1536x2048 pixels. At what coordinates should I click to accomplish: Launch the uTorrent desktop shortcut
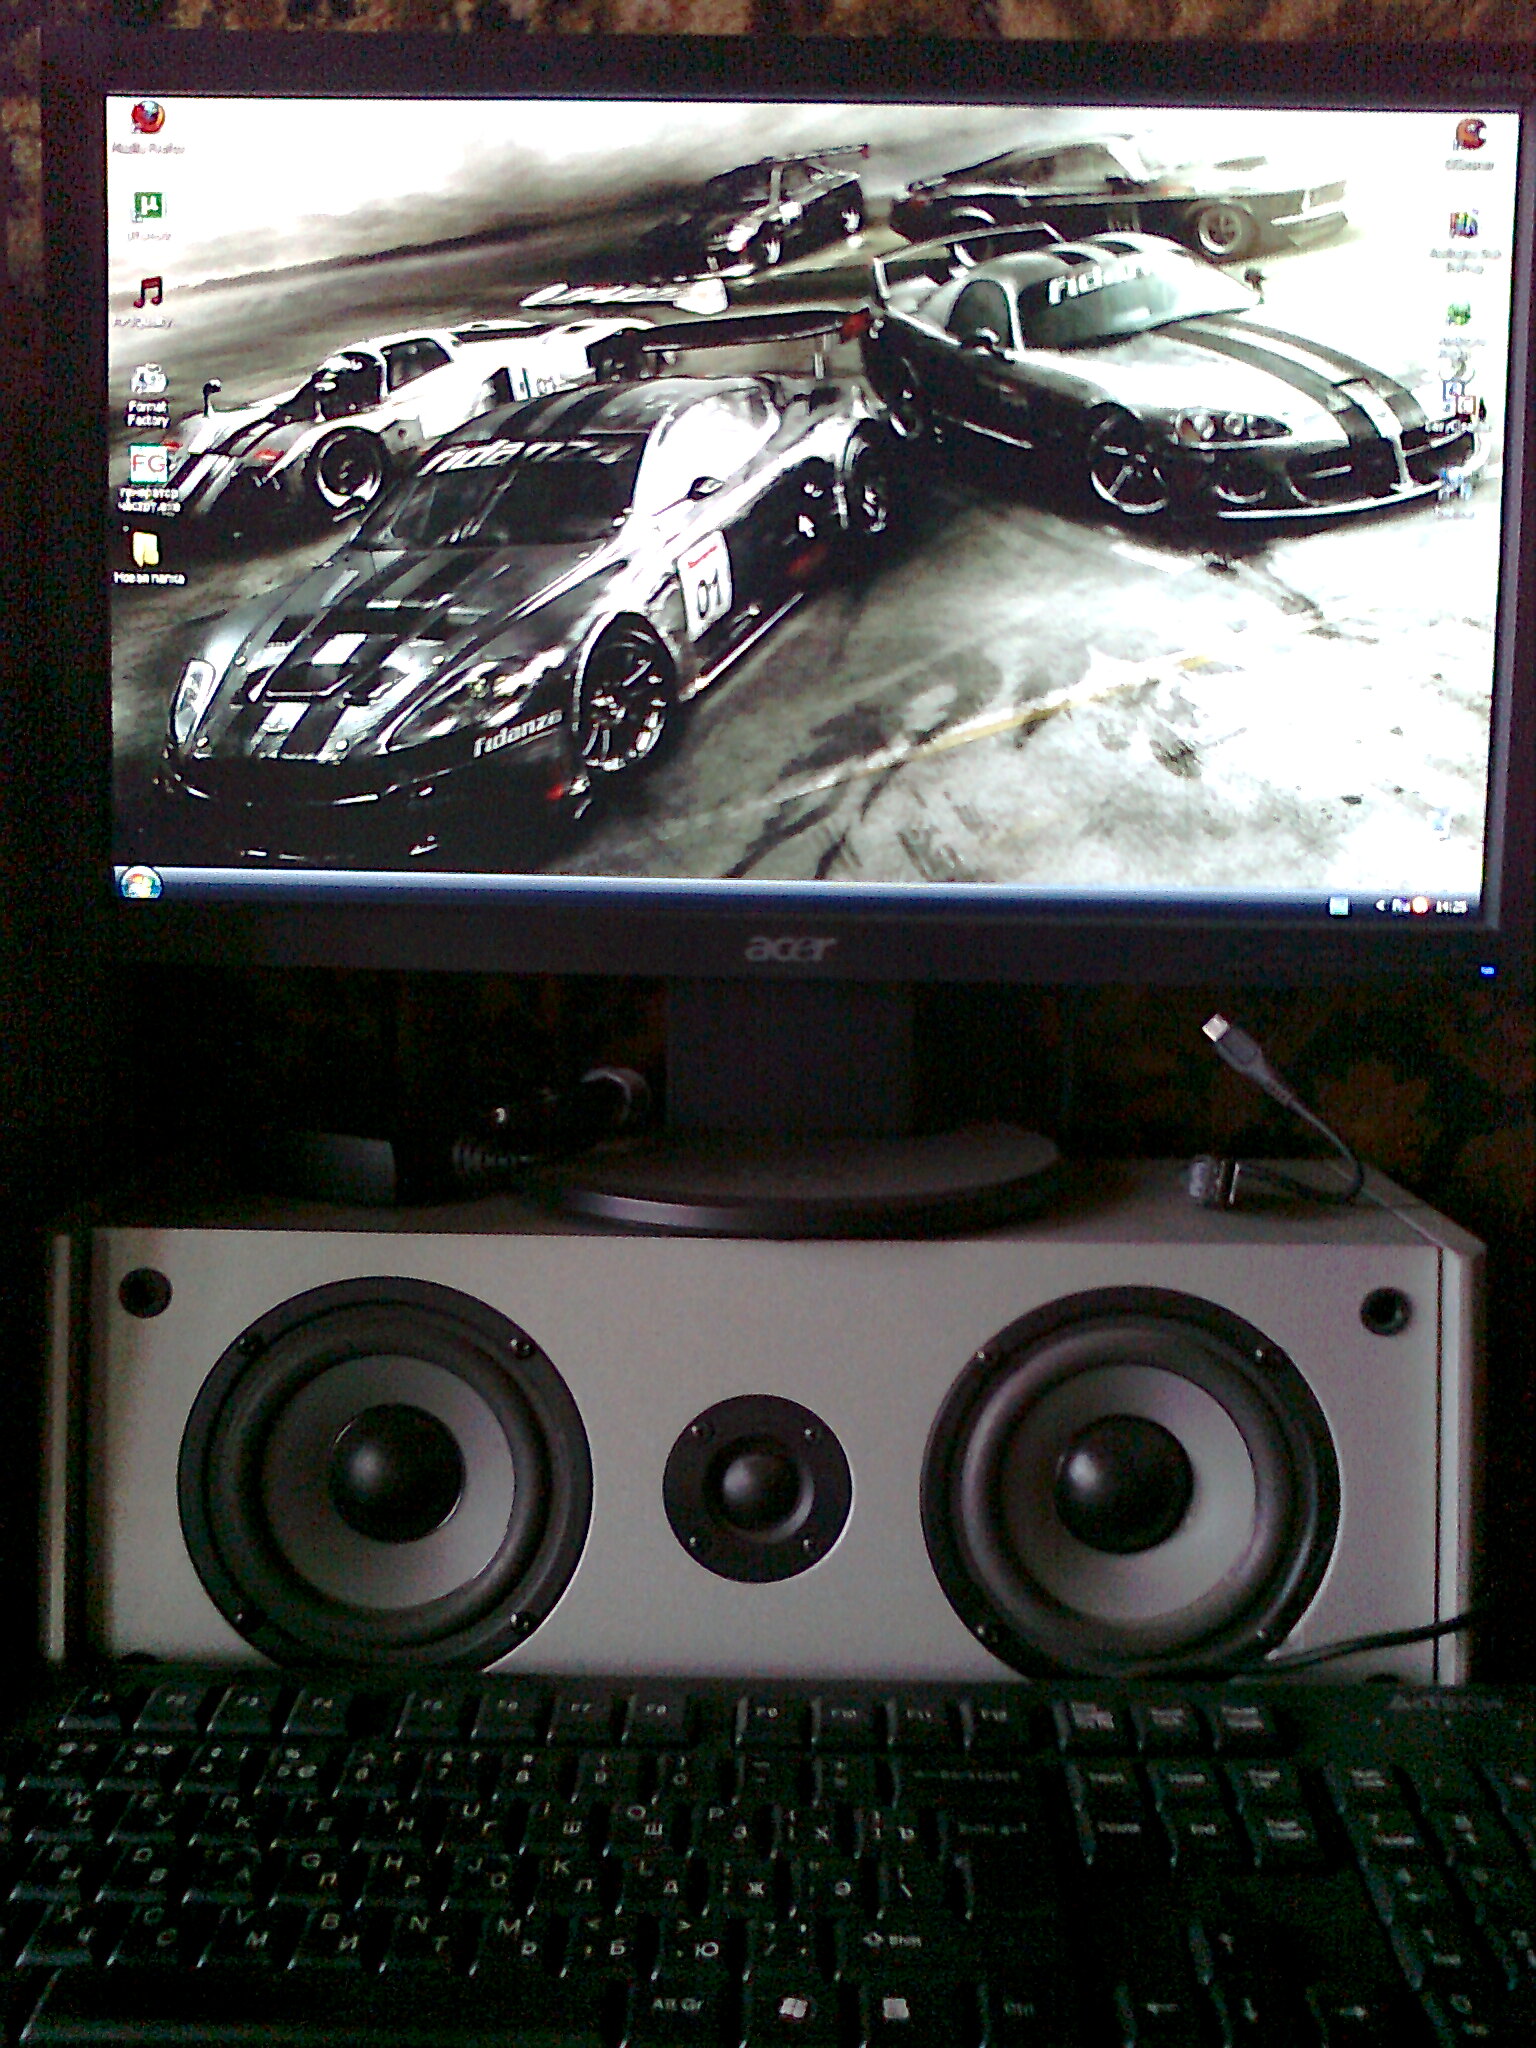(x=149, y=215)
